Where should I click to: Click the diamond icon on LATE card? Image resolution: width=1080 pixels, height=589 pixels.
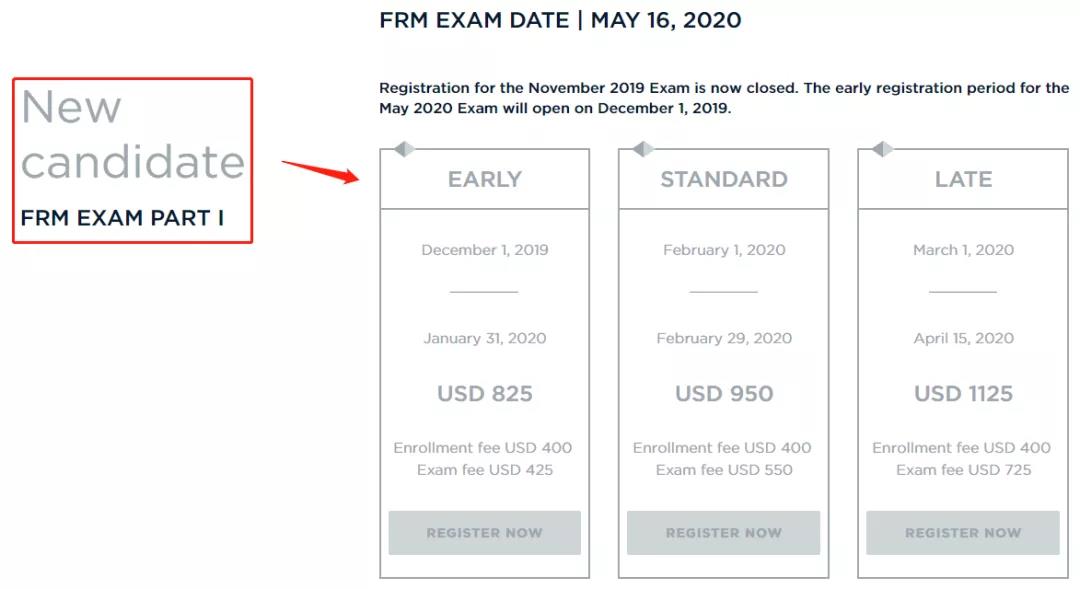tap(882, 149)
